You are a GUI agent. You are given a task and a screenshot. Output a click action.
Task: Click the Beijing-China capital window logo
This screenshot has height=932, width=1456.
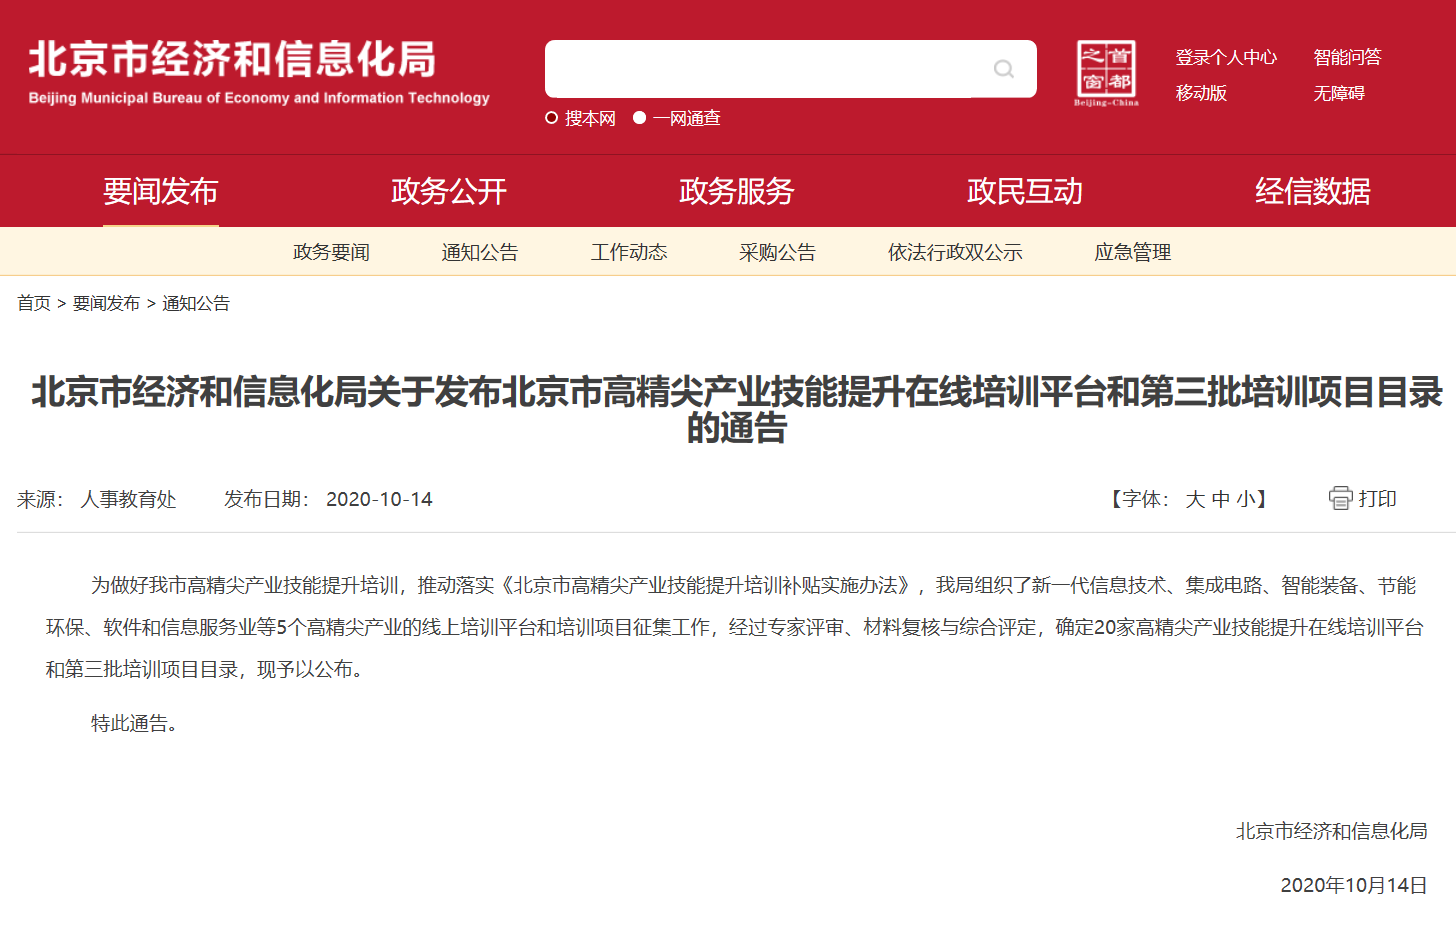coord(1106,73)
